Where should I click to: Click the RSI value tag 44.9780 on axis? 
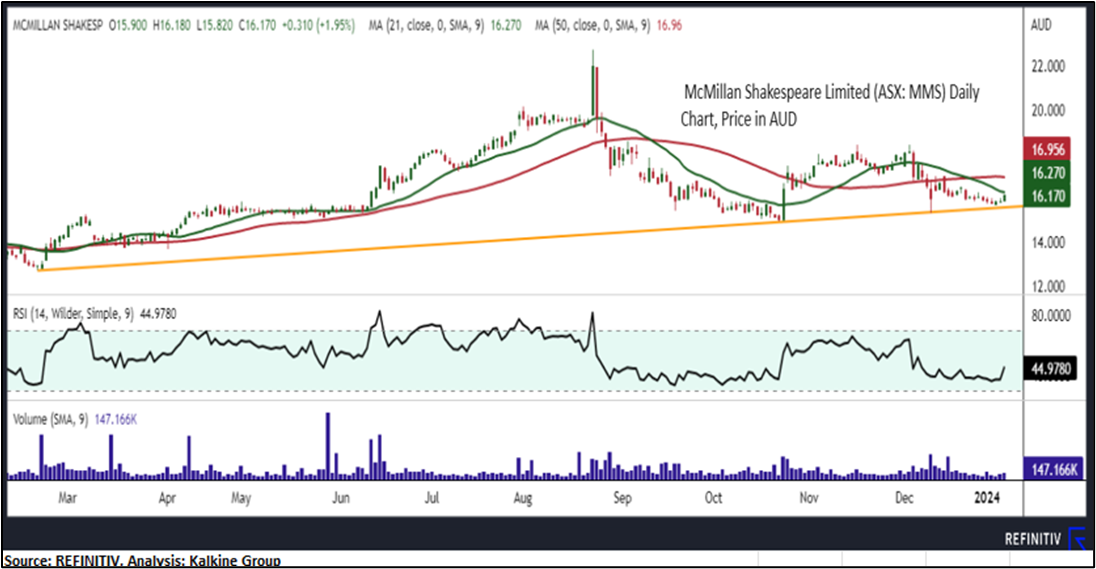(x=1050, y=369)
